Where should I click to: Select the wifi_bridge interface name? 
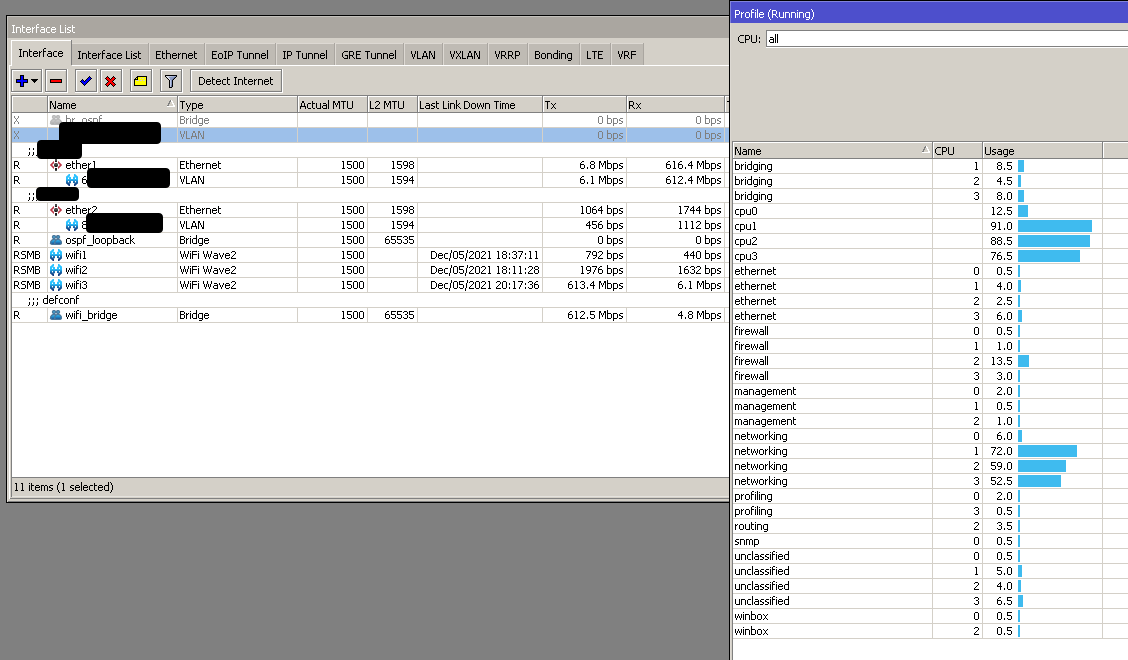(91, 315)
